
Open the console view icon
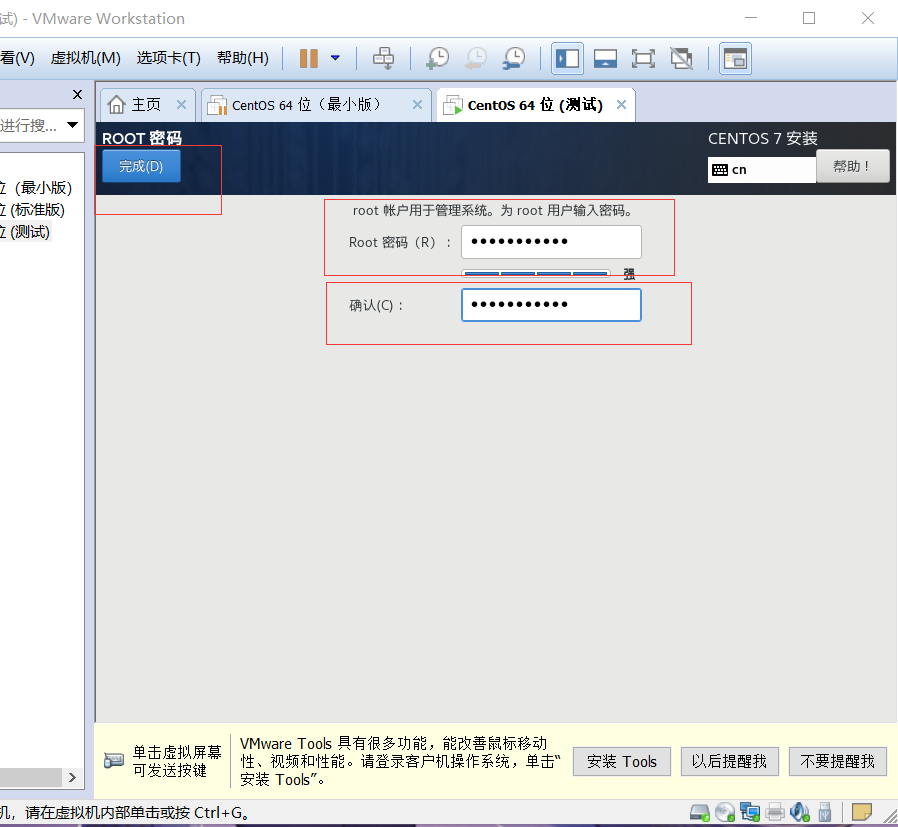click(x=735, y=58)
